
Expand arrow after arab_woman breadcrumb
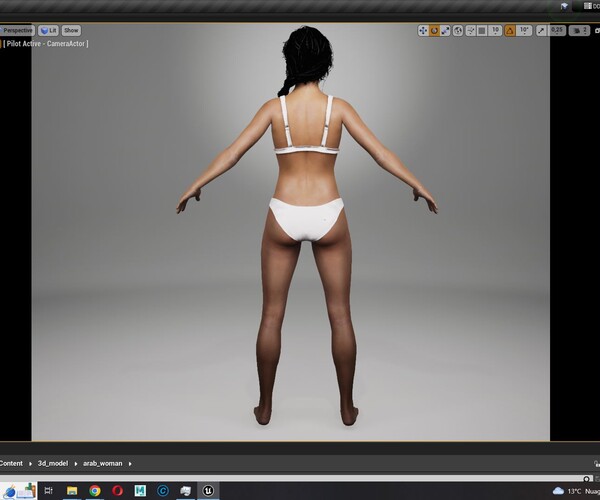click(x=130, y=464)
